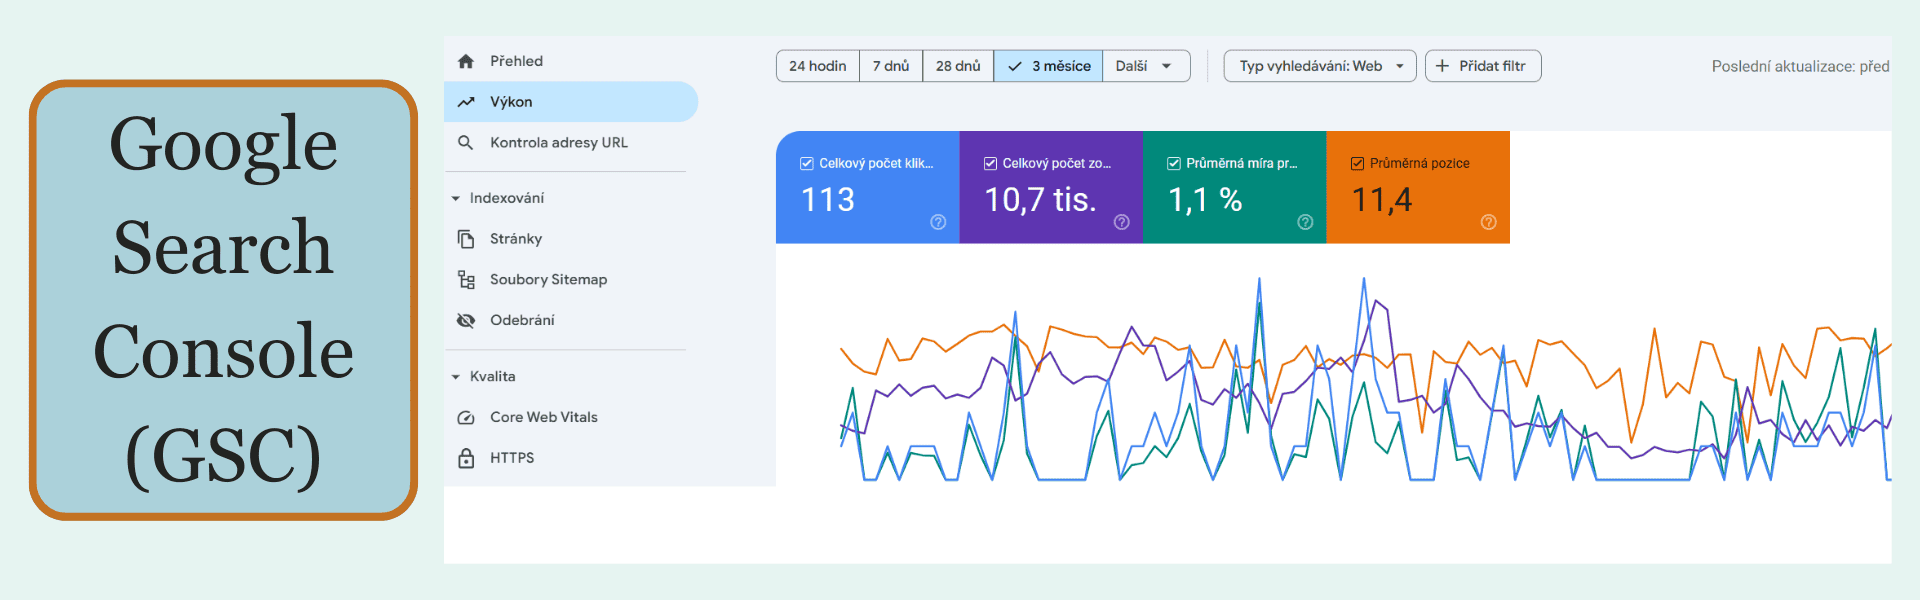Image resolution: width=1920 pixels, height=600 pixels.
Task: Open the Typ vyhledávání: Web dropdown
Action: click(1320, 66)
